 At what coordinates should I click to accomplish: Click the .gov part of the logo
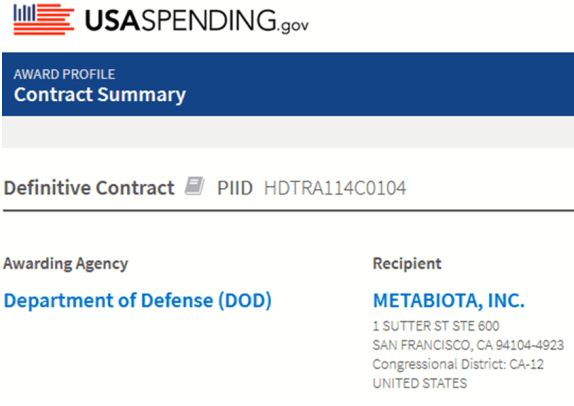294,25
